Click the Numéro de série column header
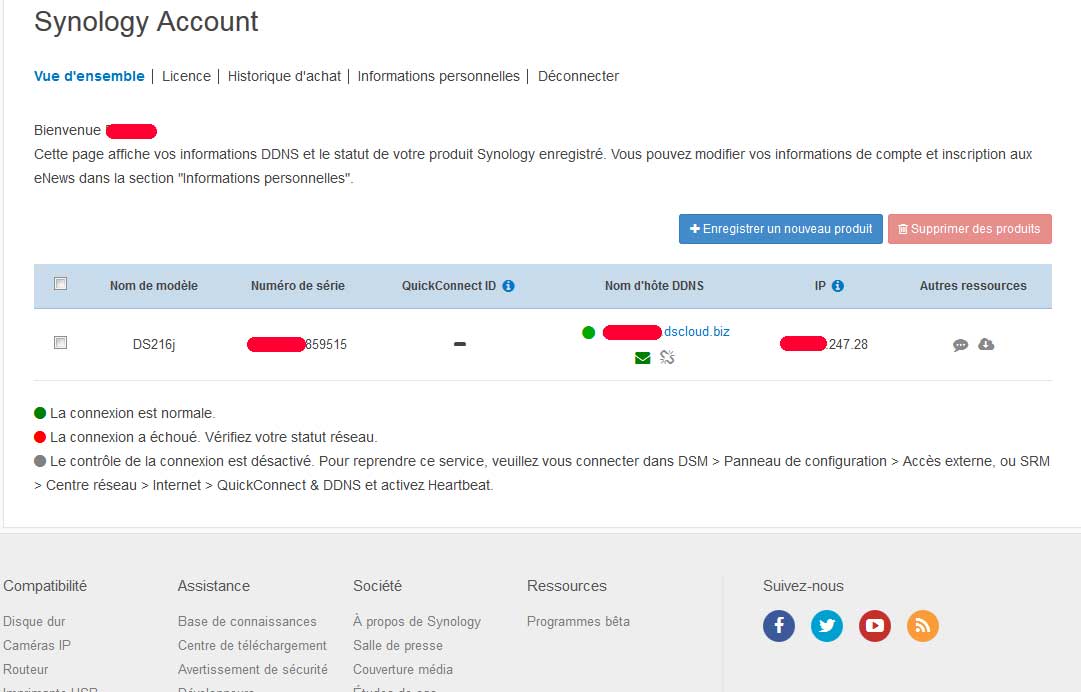 [x=298, y=286]
